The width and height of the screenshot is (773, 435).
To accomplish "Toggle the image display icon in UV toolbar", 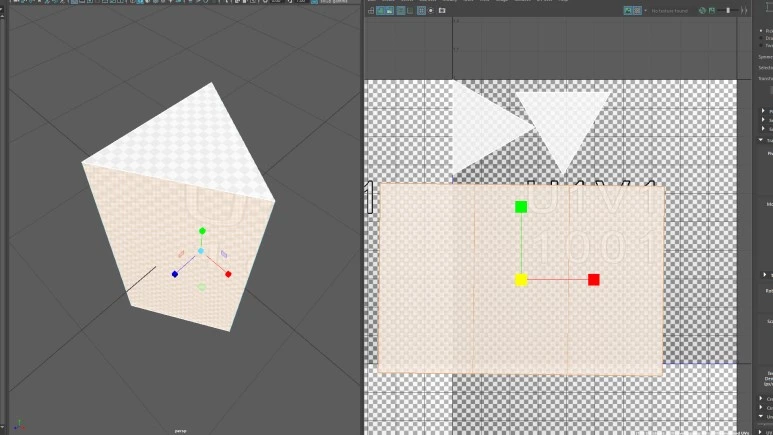I will click(390, 11).
